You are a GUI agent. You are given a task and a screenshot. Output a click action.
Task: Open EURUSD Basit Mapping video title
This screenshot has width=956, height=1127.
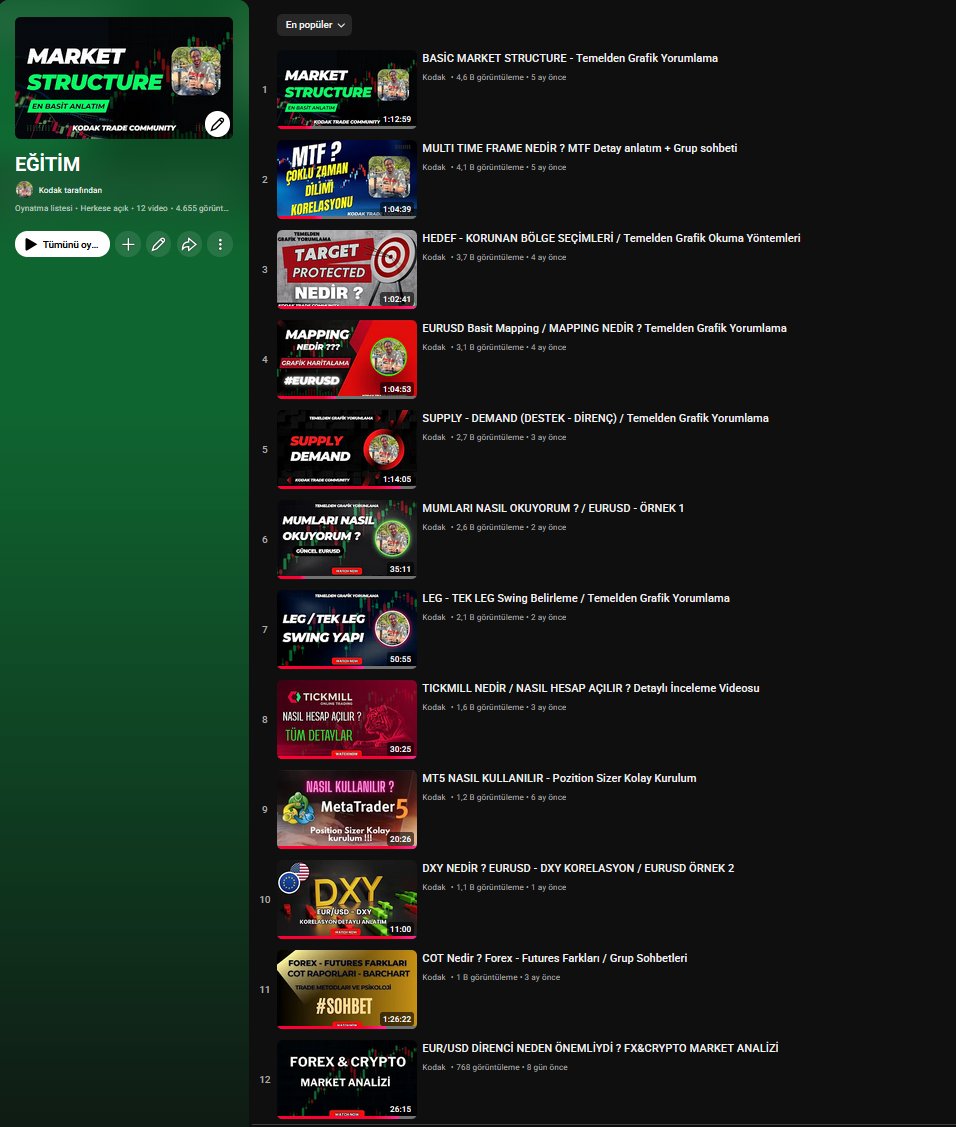tap(605, 328)
